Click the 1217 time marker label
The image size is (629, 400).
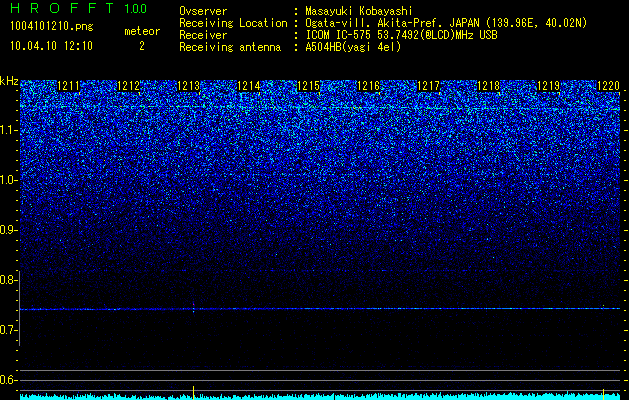coord(428,86)
